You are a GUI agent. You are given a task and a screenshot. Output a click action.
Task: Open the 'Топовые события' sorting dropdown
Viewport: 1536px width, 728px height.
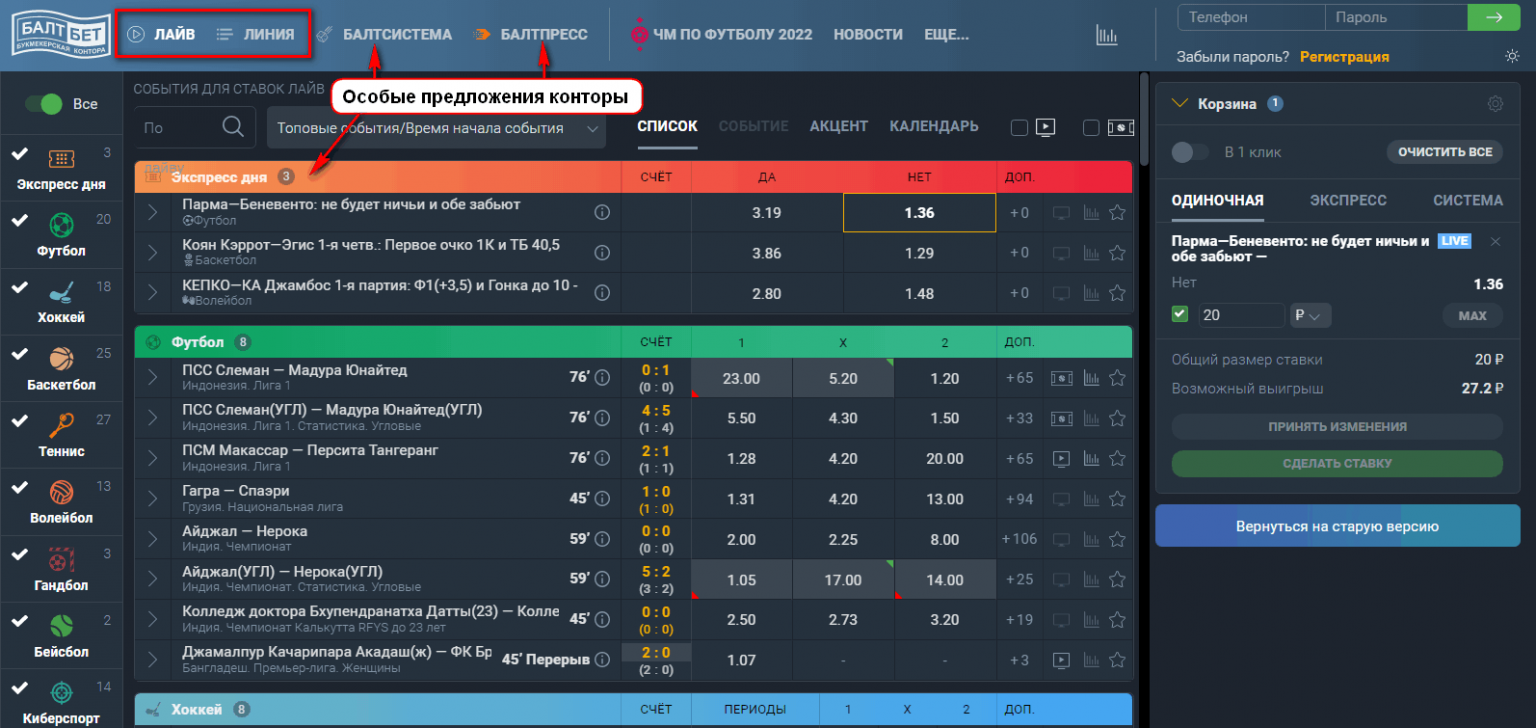(436, 128)
